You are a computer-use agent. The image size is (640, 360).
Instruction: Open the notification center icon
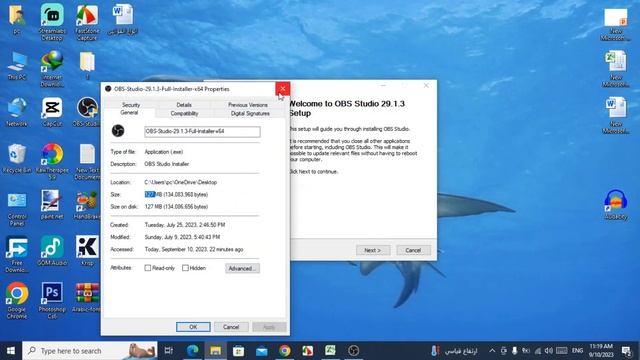[x=627, y=351]
